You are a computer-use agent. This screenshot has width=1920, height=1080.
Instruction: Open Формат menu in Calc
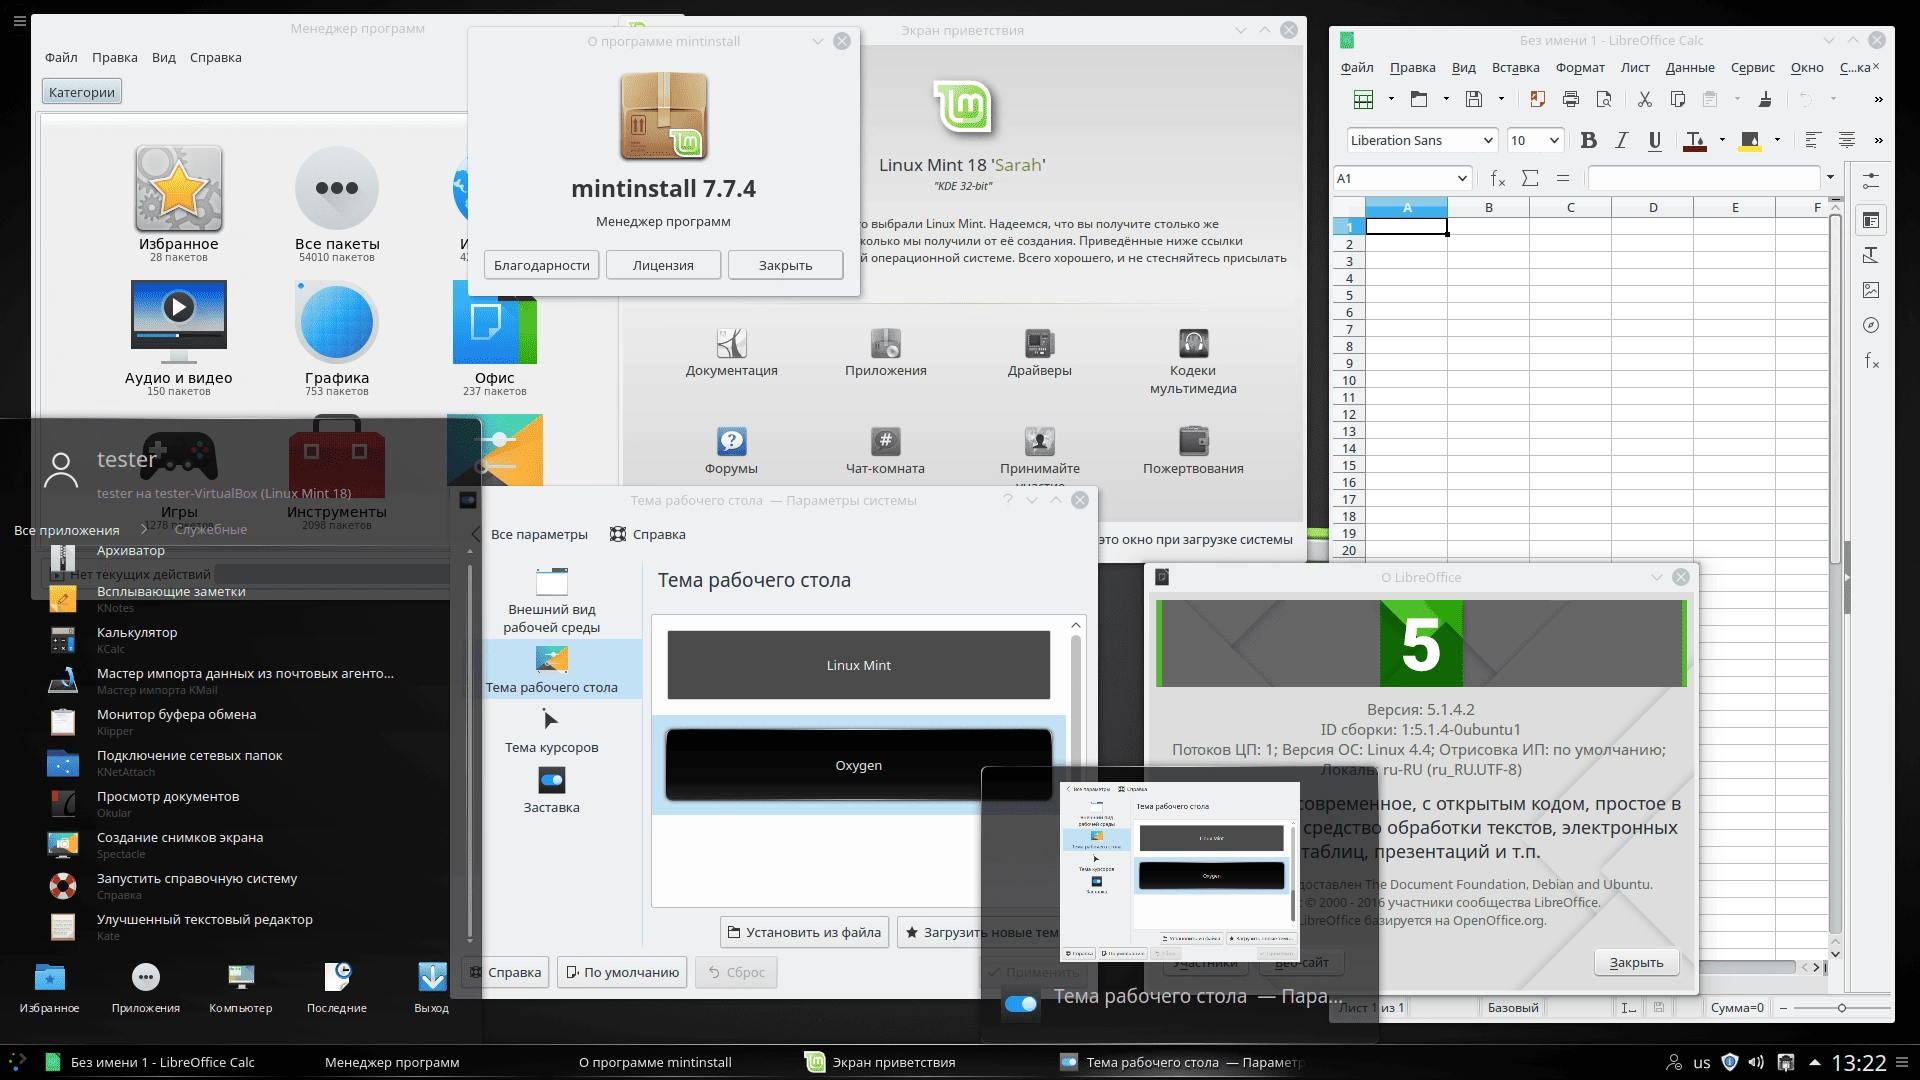[1580, 67]
